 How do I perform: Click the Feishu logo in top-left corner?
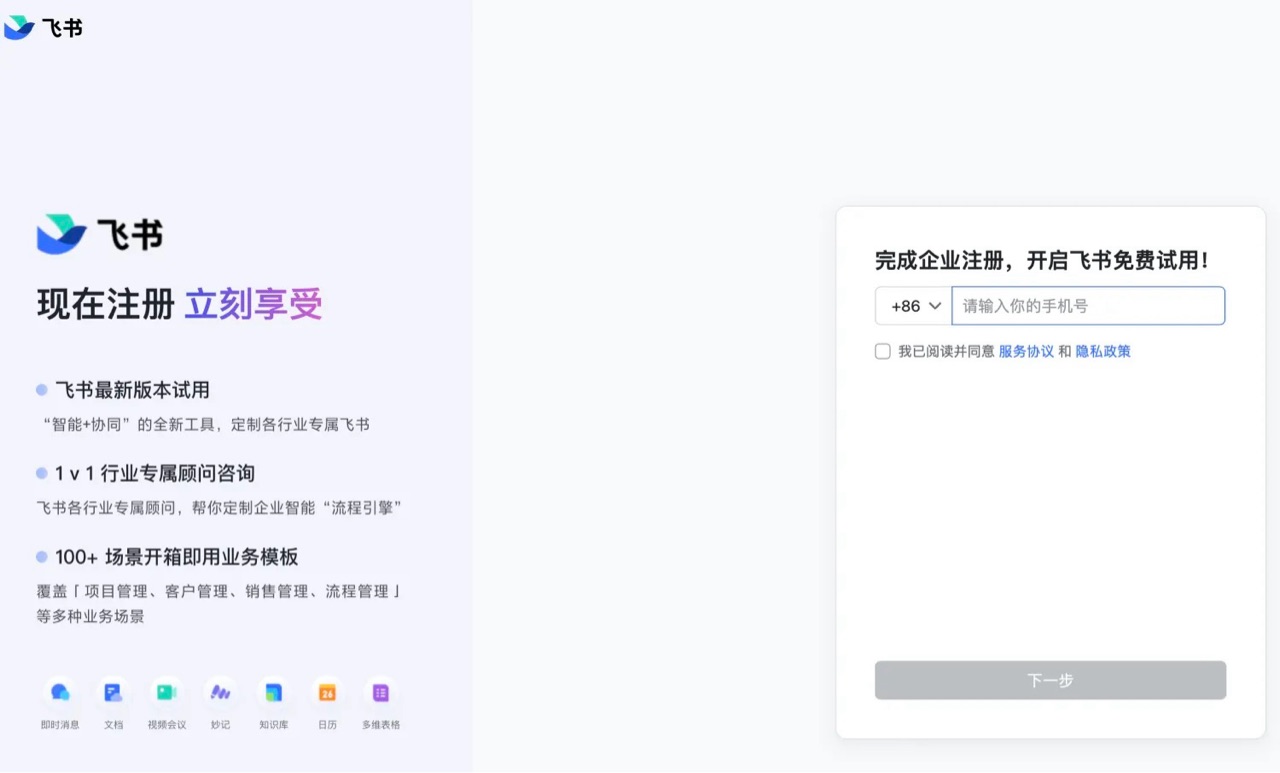click(43, 28)
